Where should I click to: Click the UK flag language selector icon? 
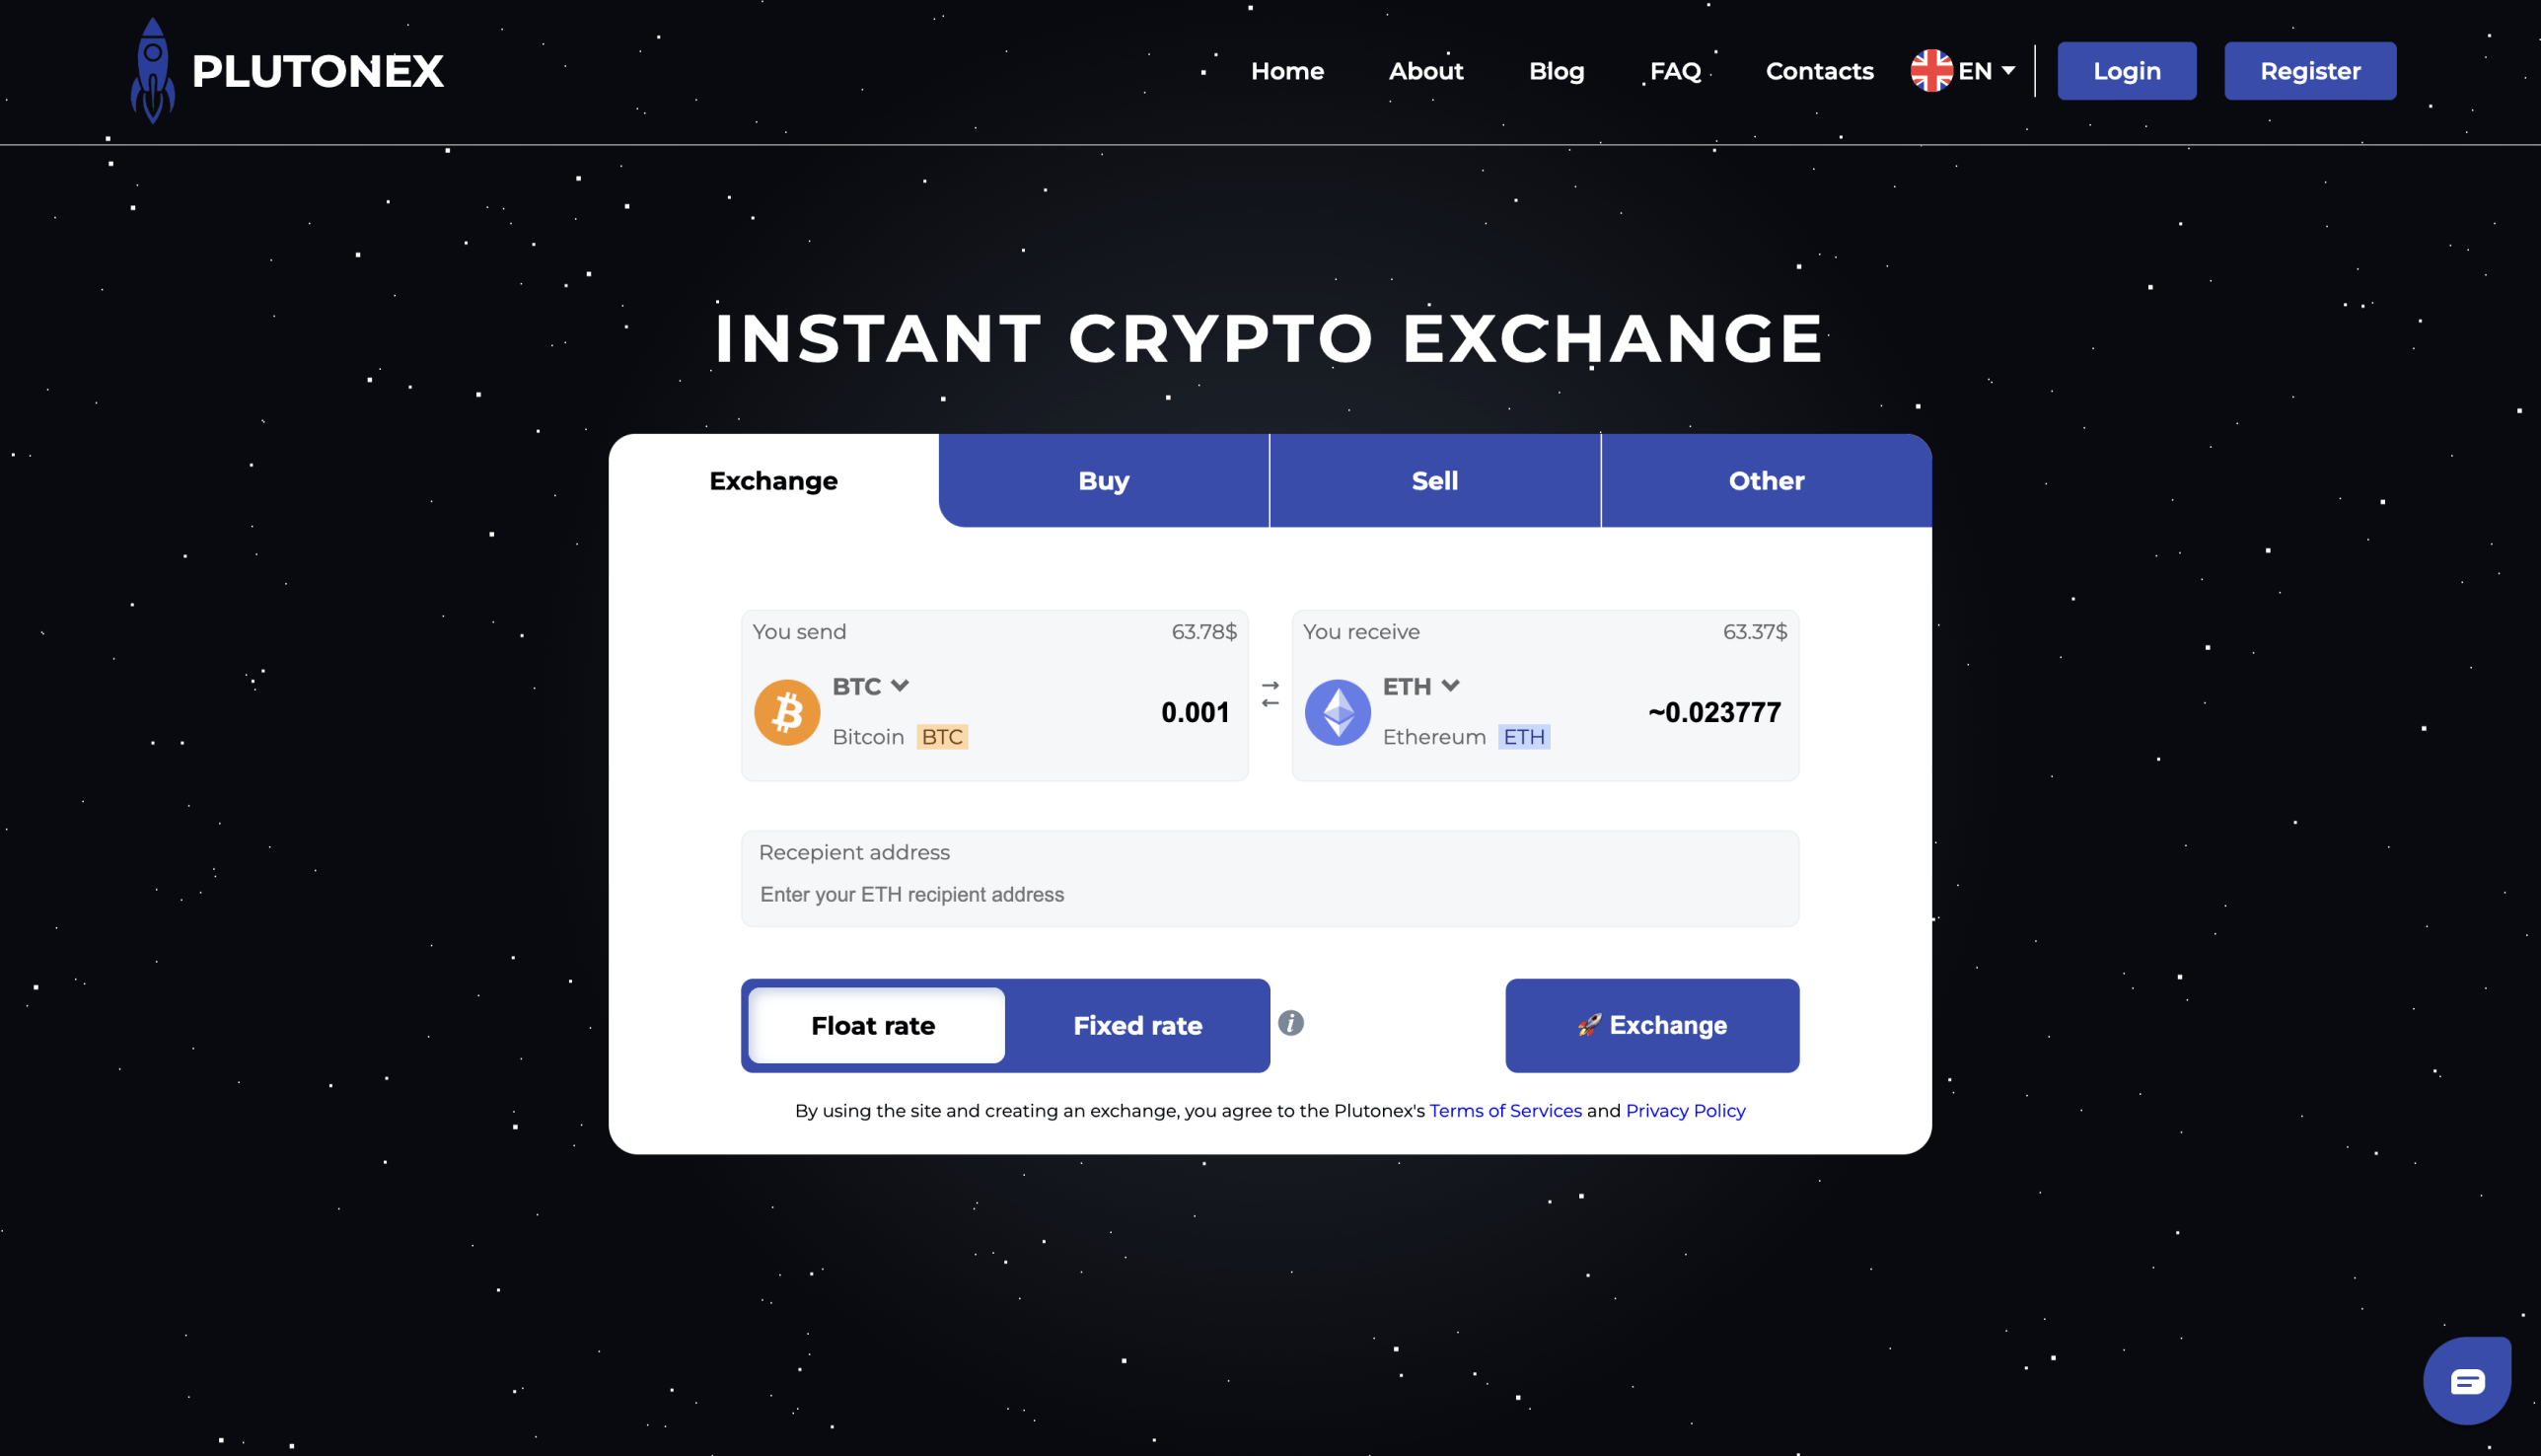[1930, 70]
